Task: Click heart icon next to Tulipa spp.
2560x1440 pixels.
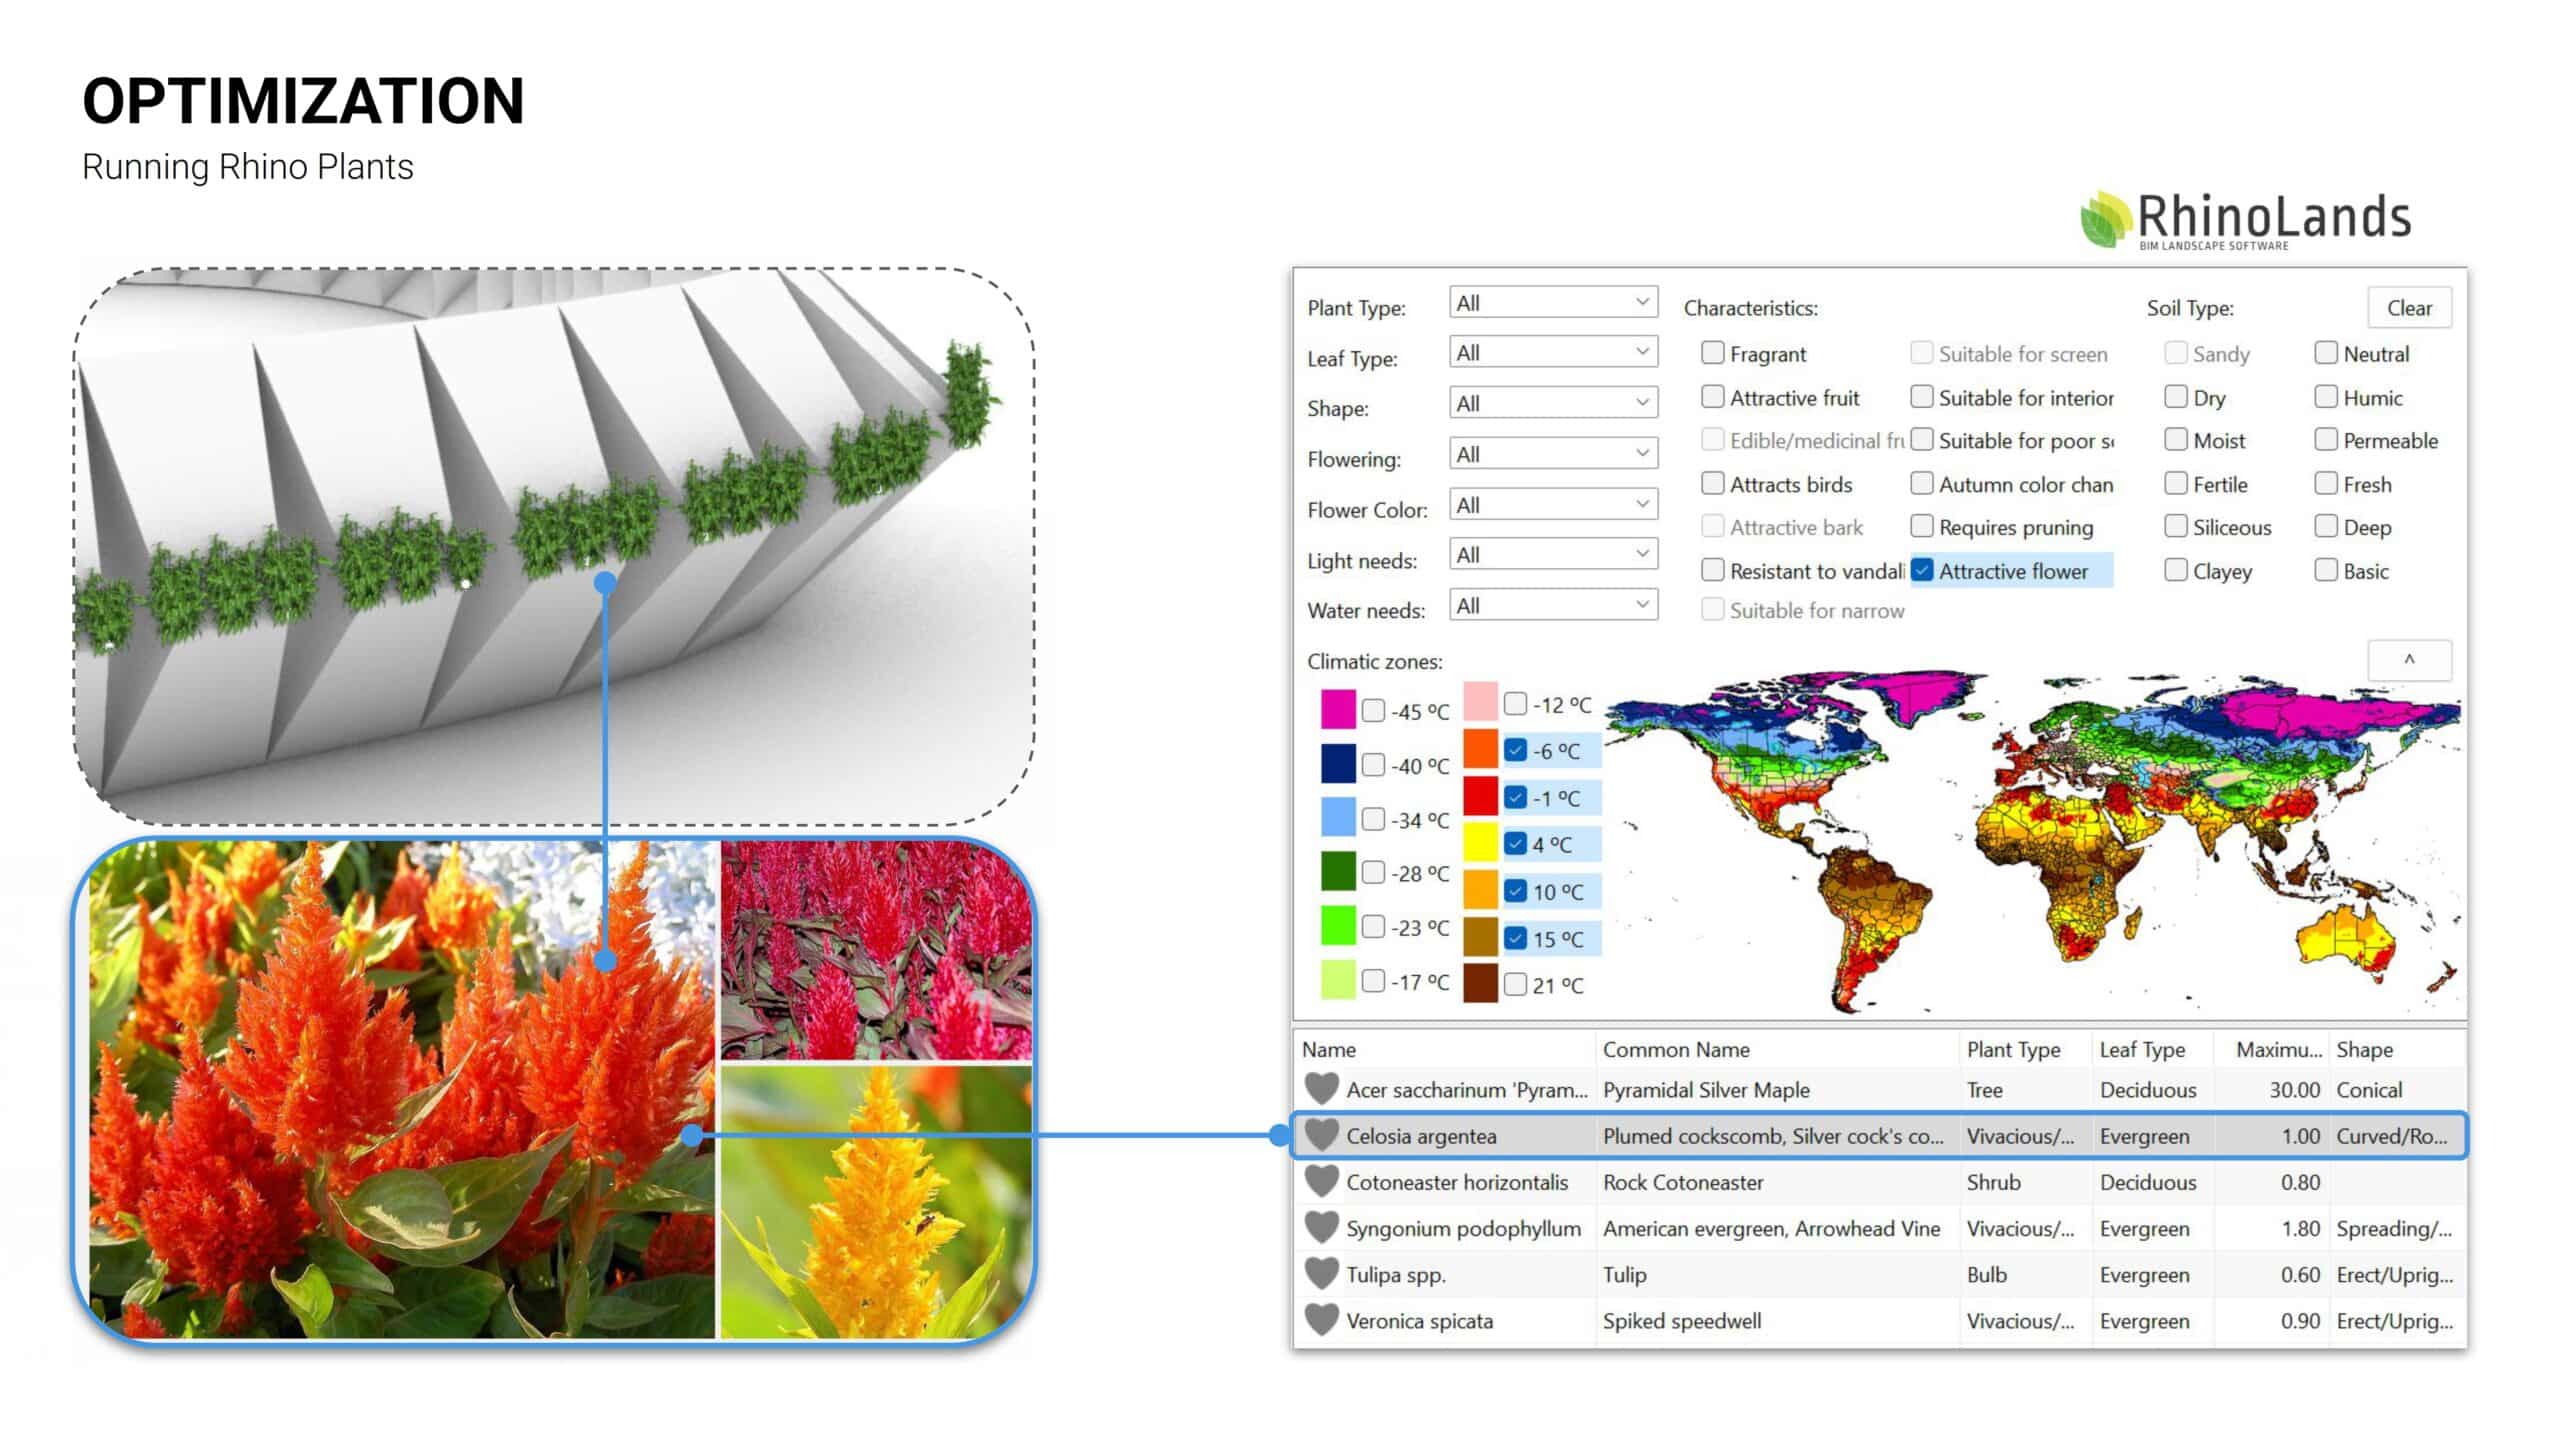Action: pos(1321,1274)
